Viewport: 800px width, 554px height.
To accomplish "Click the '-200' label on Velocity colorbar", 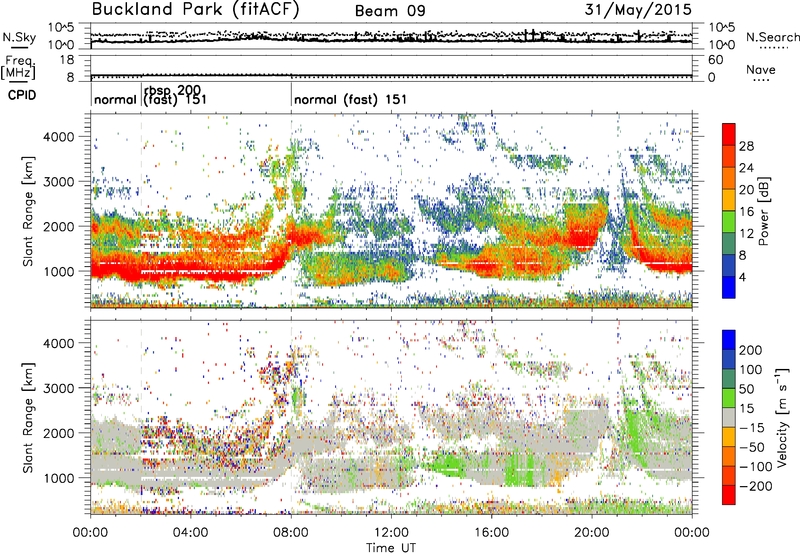I will click(756, 486).
